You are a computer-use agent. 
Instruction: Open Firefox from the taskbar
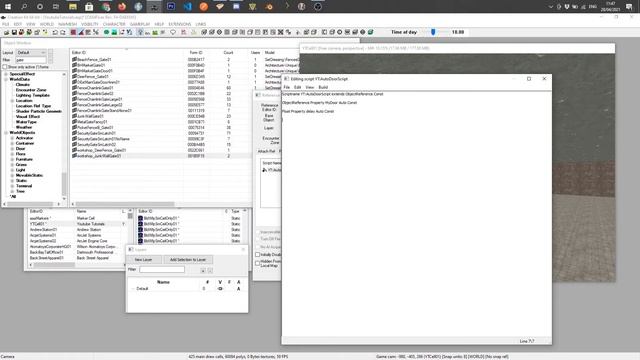pos(122,7)
